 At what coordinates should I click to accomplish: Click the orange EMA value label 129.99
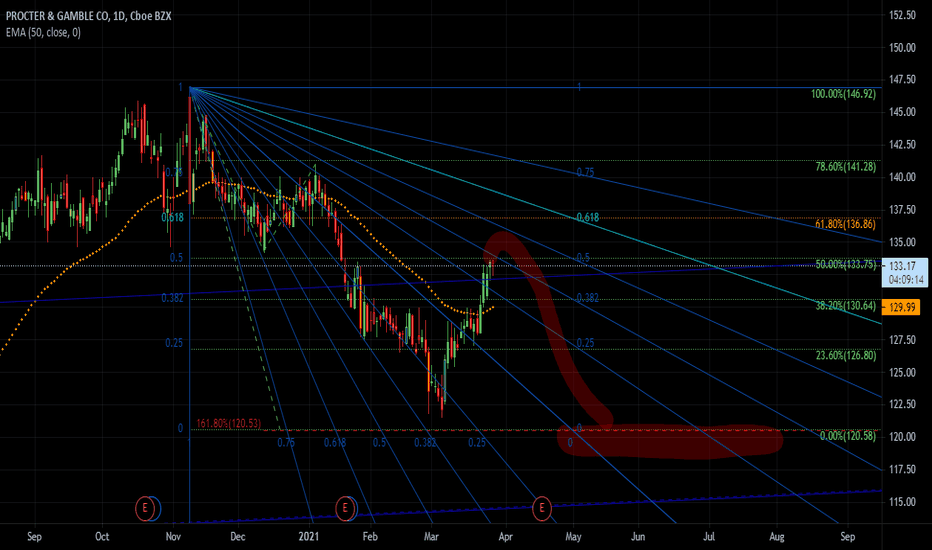click(x=902, y=307)
